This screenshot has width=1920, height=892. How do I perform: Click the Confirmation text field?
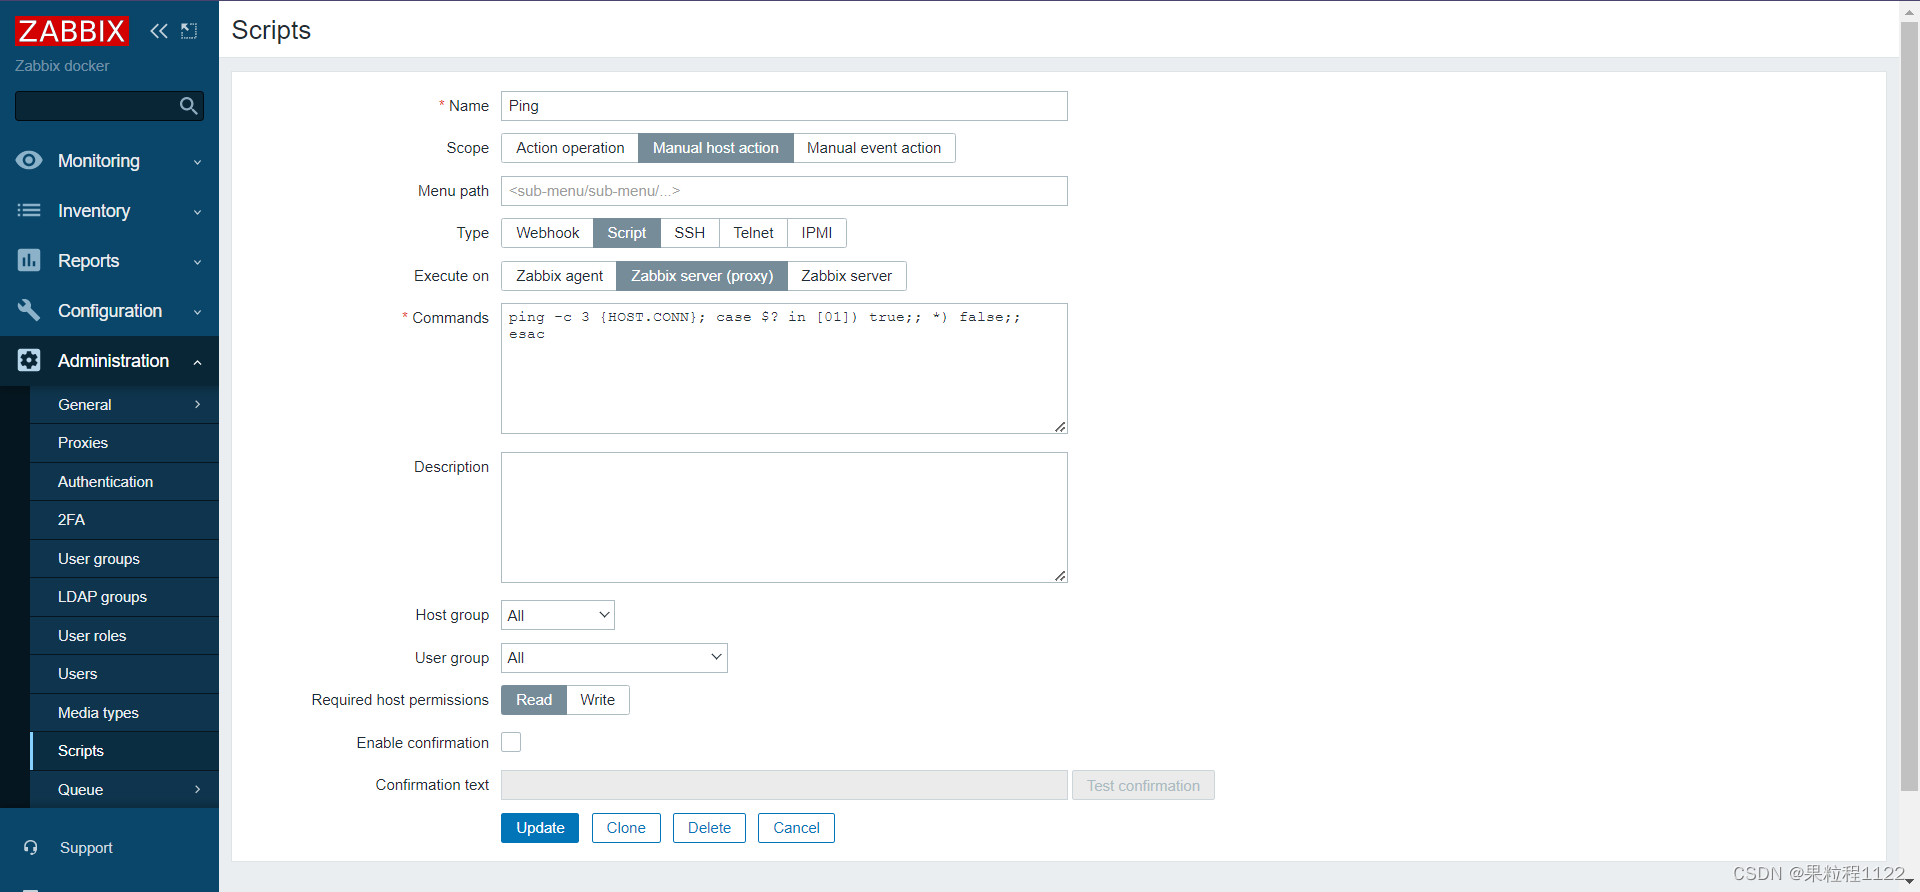[784, 785]
